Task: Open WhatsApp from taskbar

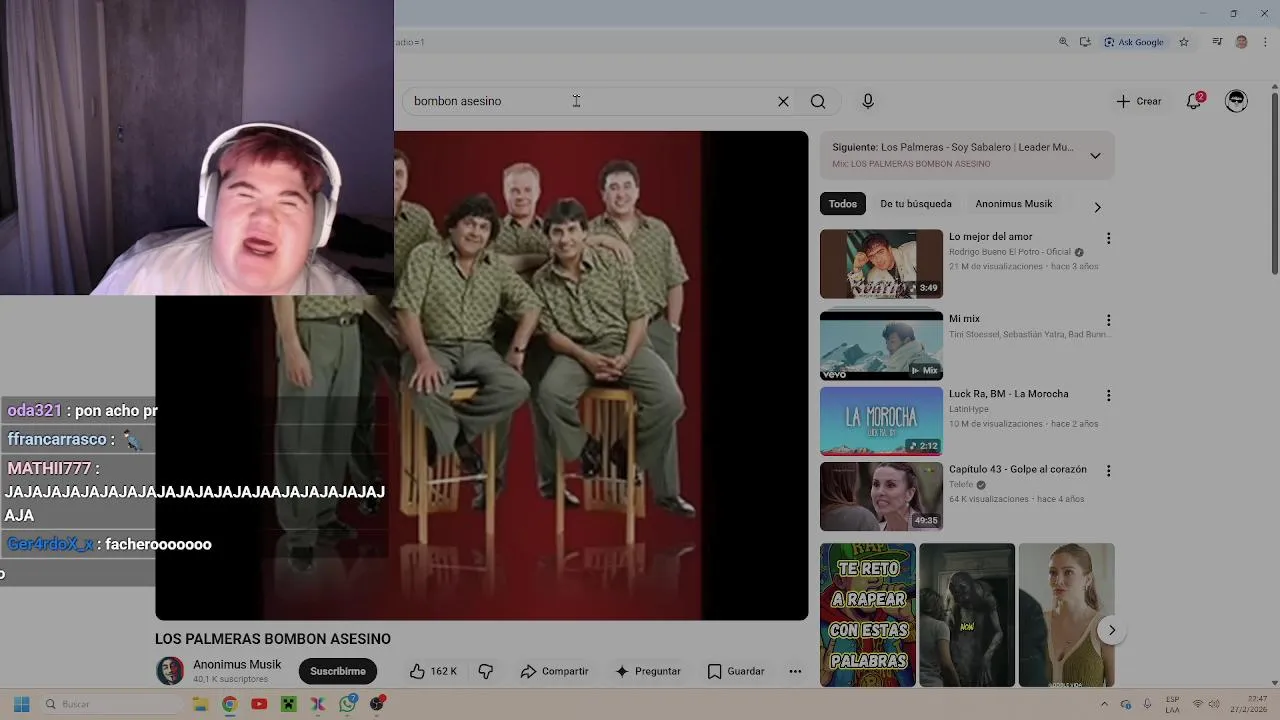Action: (x=347, y=704)
